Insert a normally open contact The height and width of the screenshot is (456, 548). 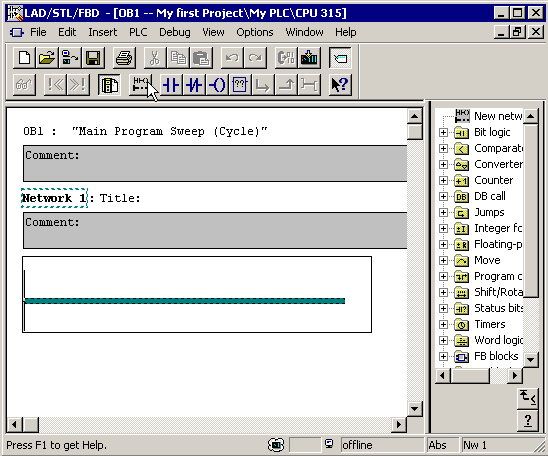click(x=171, y=85)
